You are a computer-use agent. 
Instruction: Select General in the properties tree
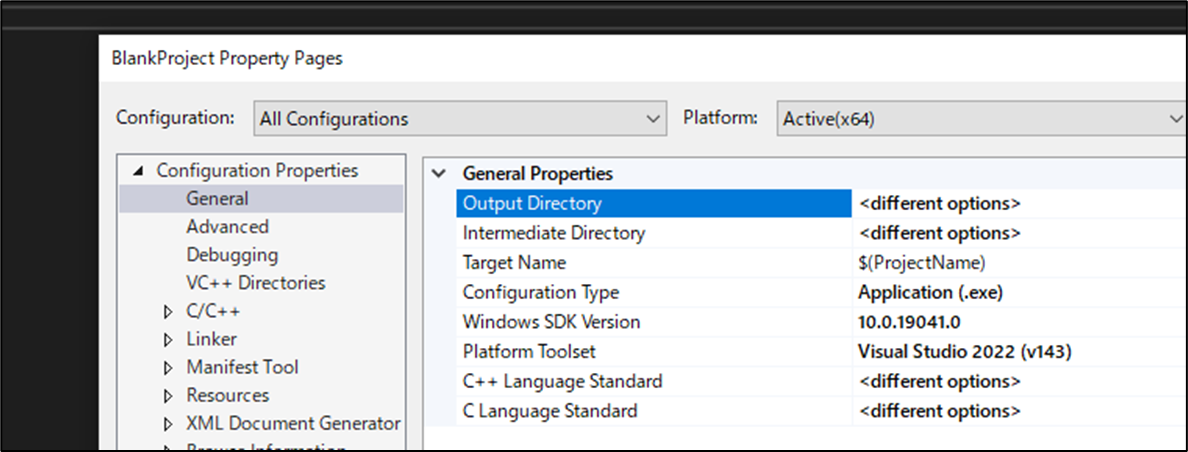pos(217,199)
